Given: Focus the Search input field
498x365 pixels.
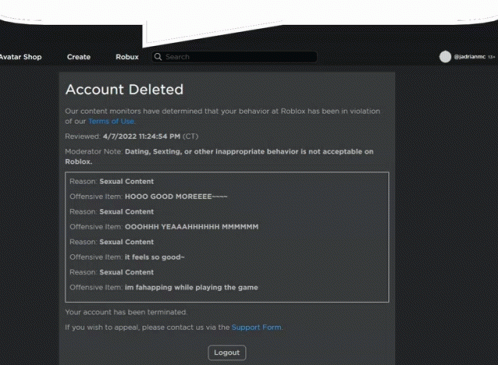Looking at the screenshot, I should click(234, 57).
